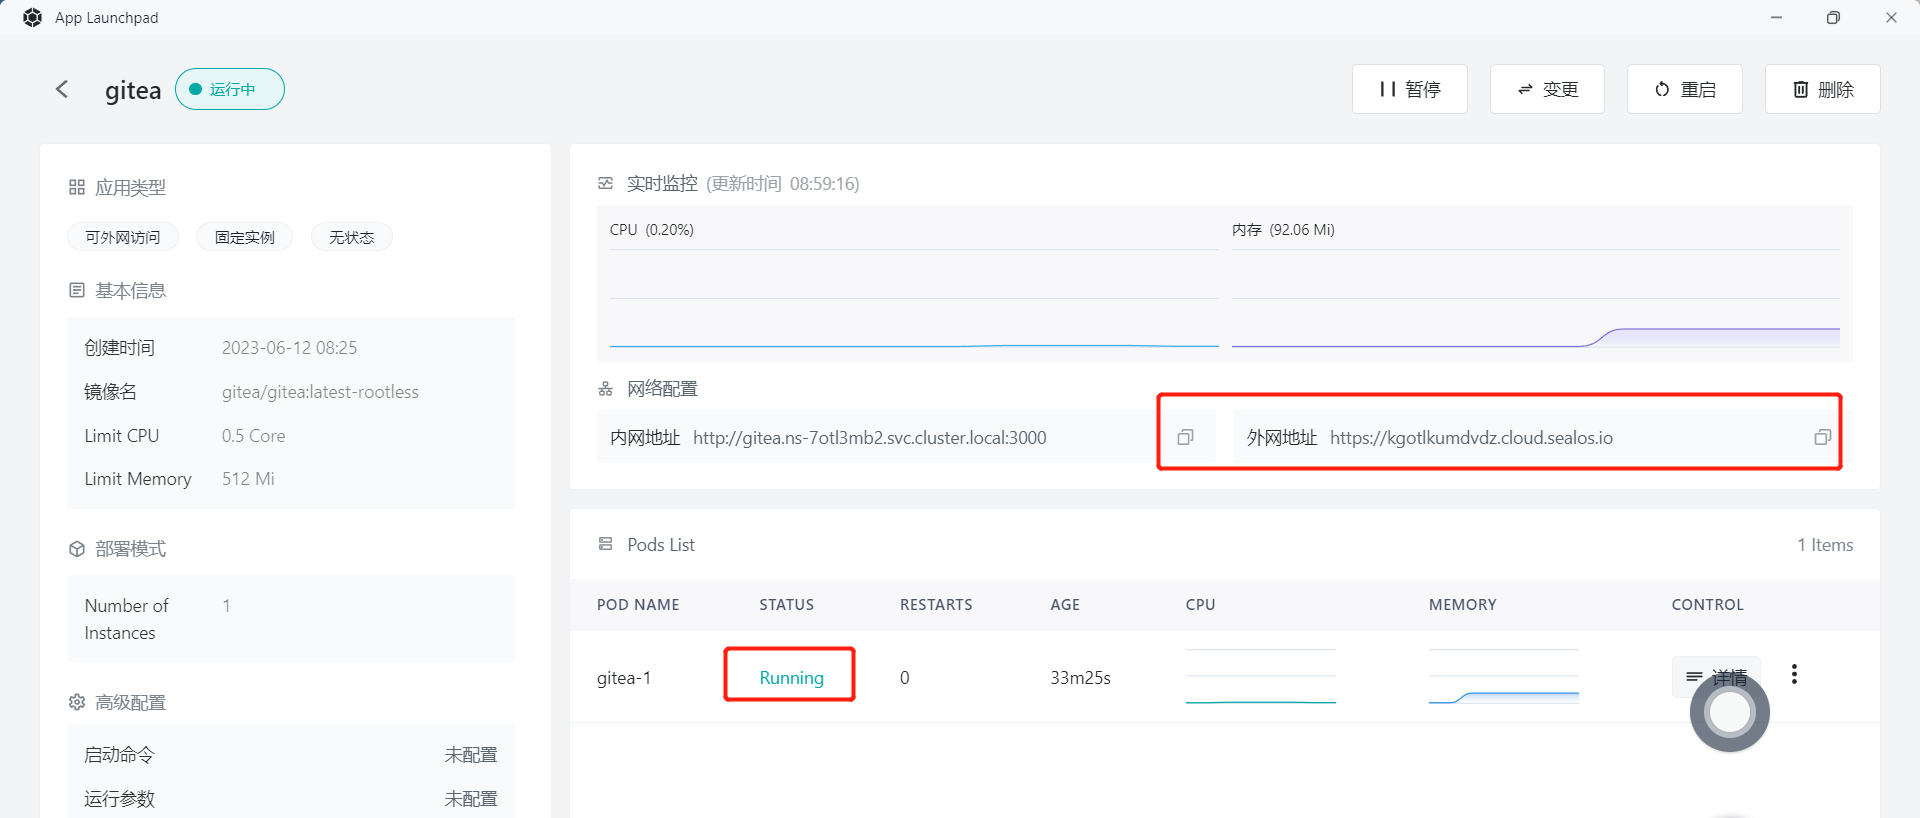Click the back arrow next to gitea
Screen dimensions: 1920x818
(62, 90)
